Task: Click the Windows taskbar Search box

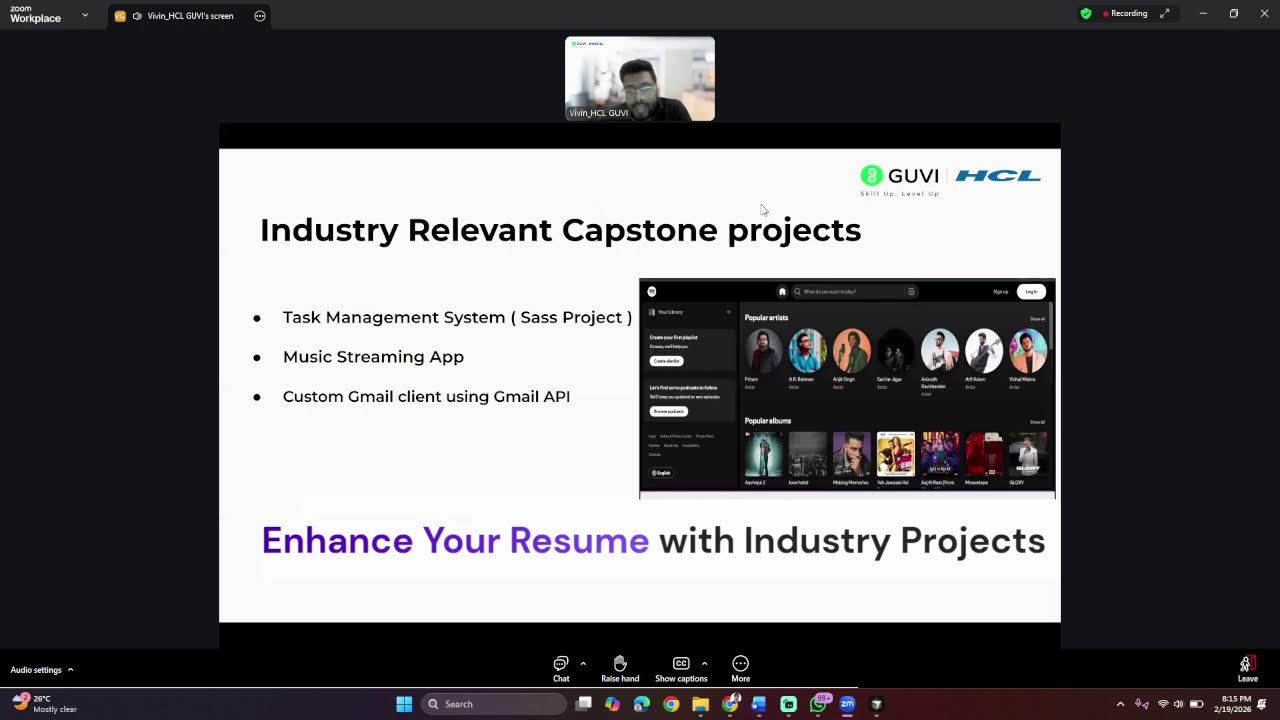Action: [x=494, y=704]
